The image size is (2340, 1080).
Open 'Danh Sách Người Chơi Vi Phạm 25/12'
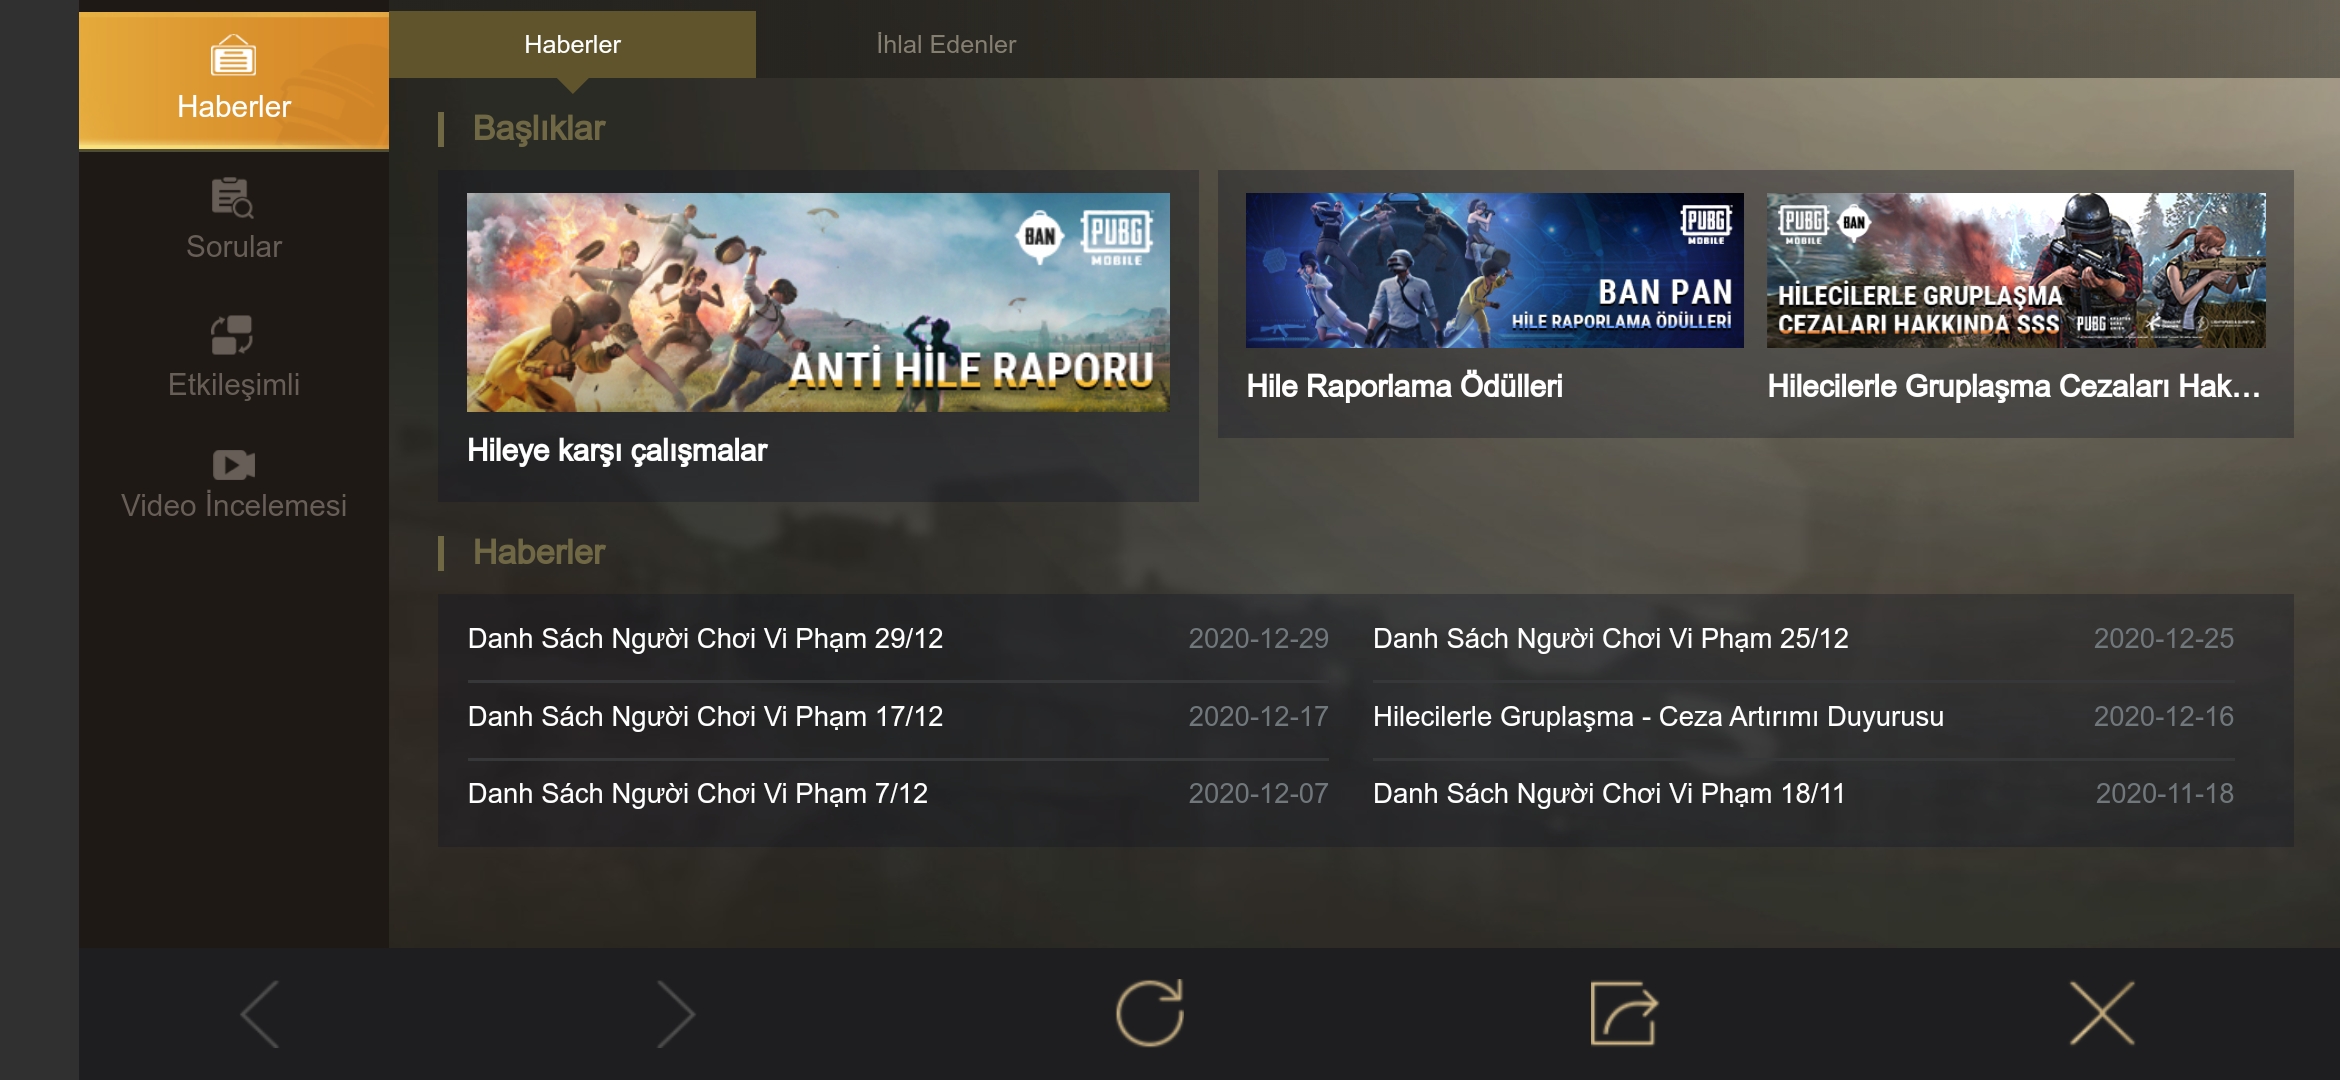point(1610,638)
